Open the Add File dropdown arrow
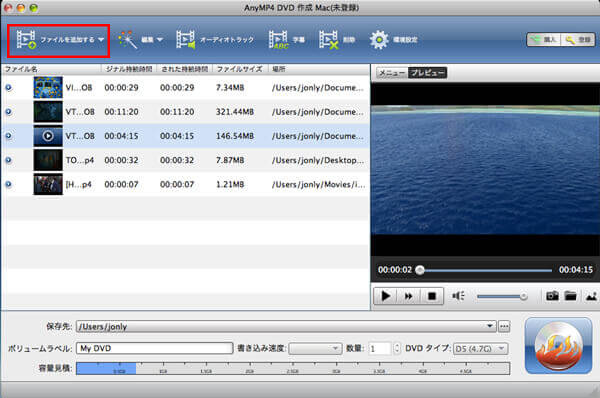600x398 pixels. (101, 40)
